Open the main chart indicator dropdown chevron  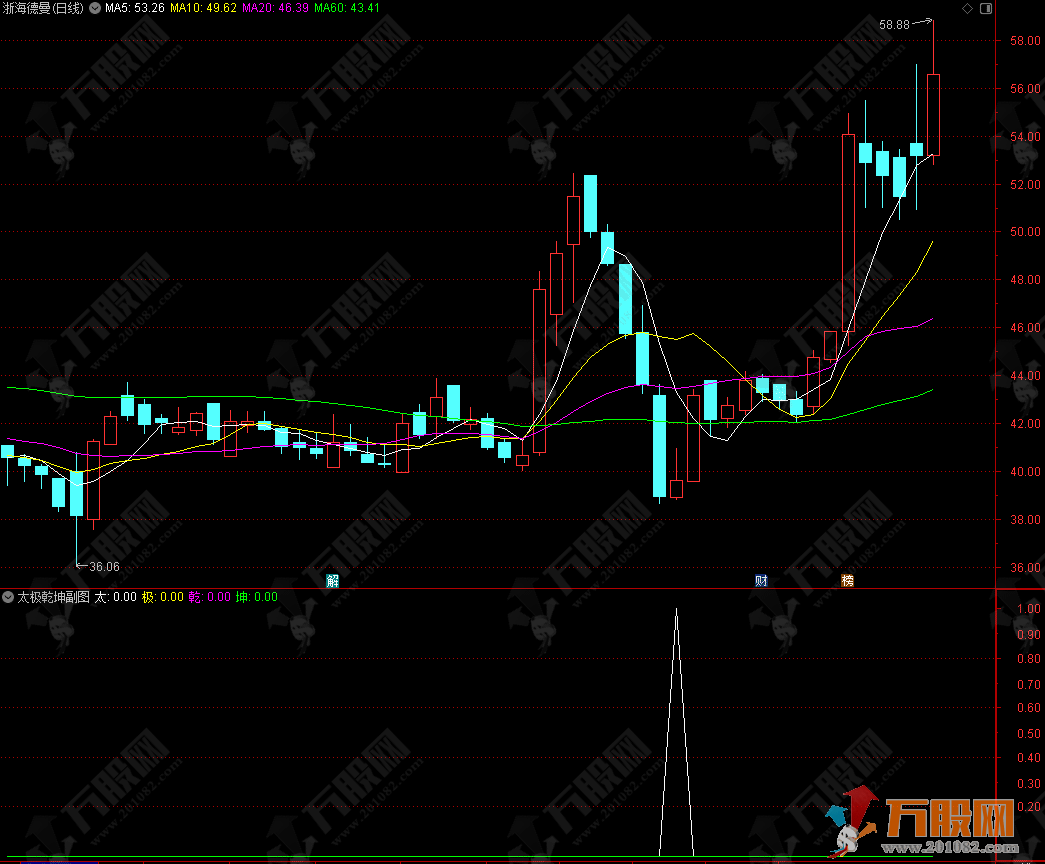point(95,8)
